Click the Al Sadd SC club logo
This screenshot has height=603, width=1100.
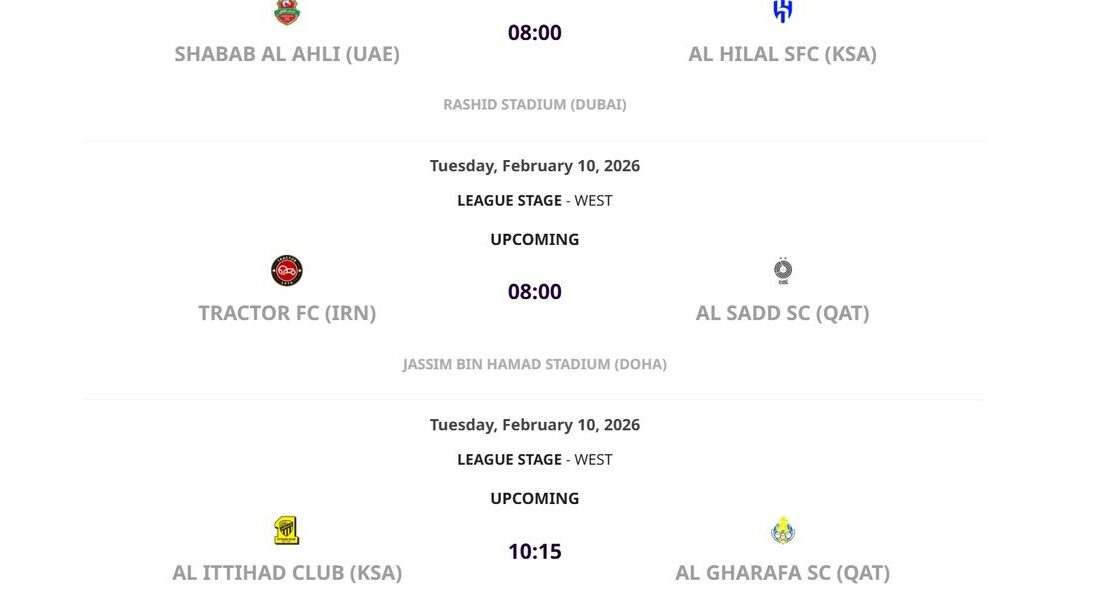[783, 271]
